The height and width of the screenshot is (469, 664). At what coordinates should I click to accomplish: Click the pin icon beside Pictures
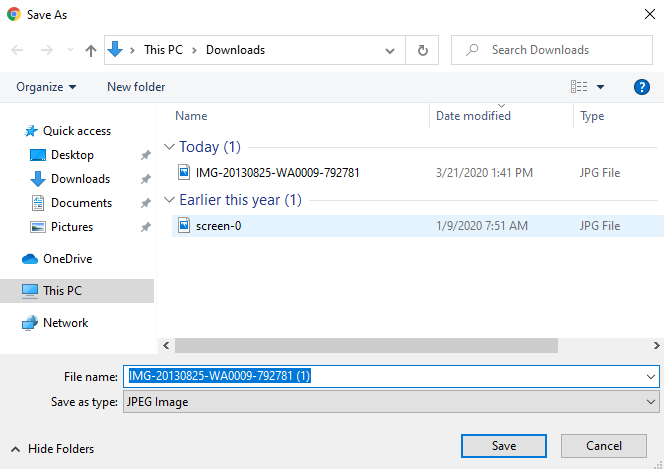point(146,227)
